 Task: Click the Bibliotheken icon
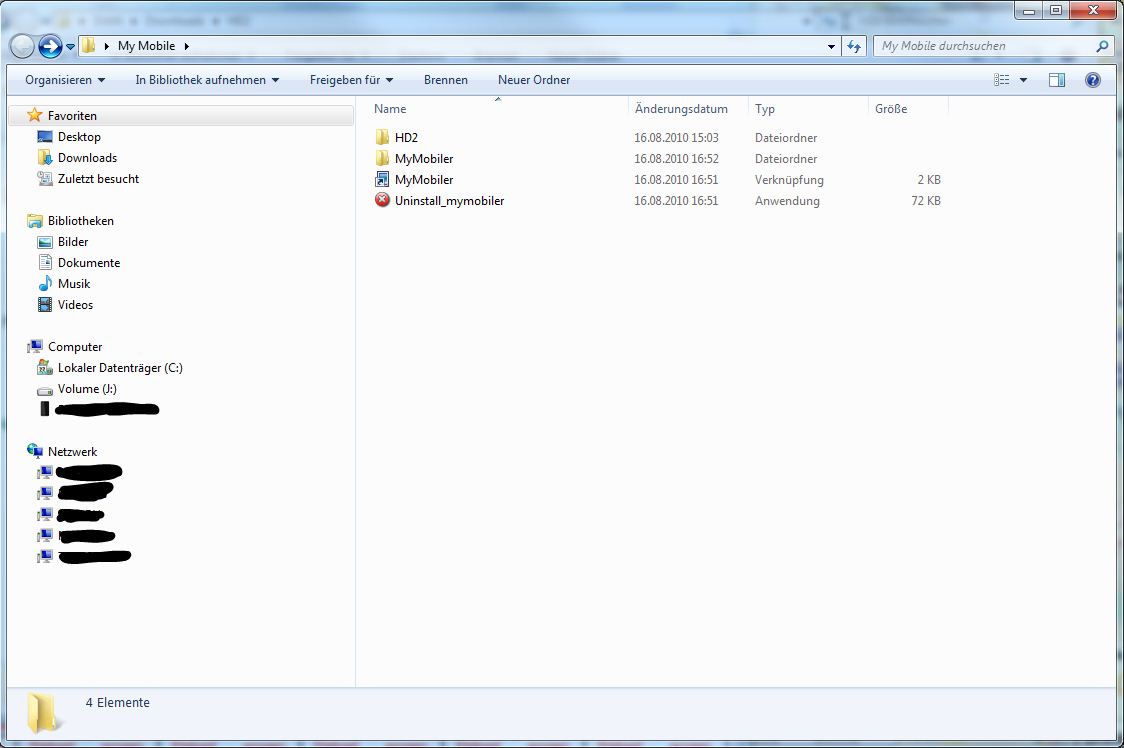(34, 220)
